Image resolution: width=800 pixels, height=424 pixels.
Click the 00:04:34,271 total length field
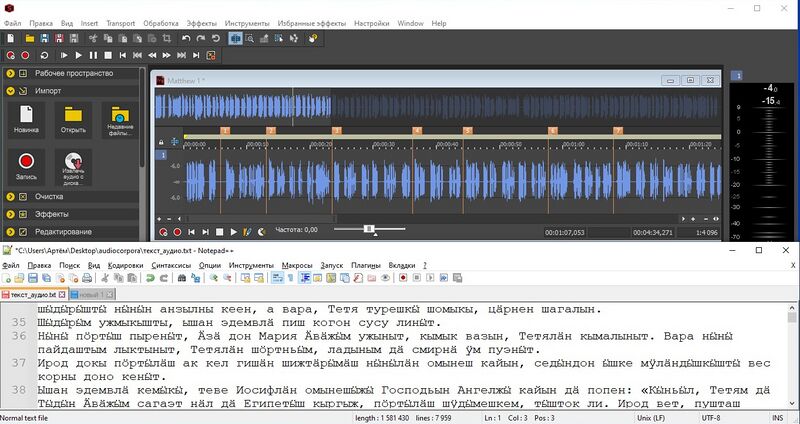pos(652,233)
